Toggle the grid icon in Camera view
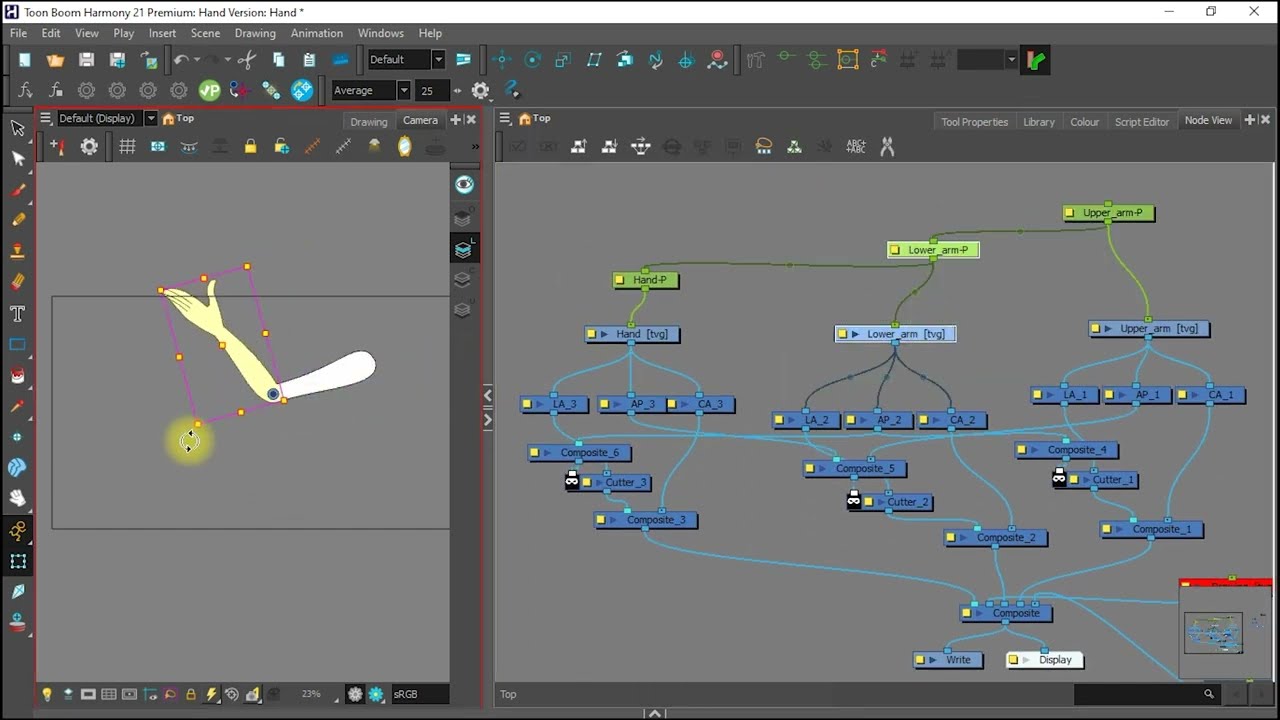 point(127,147)
